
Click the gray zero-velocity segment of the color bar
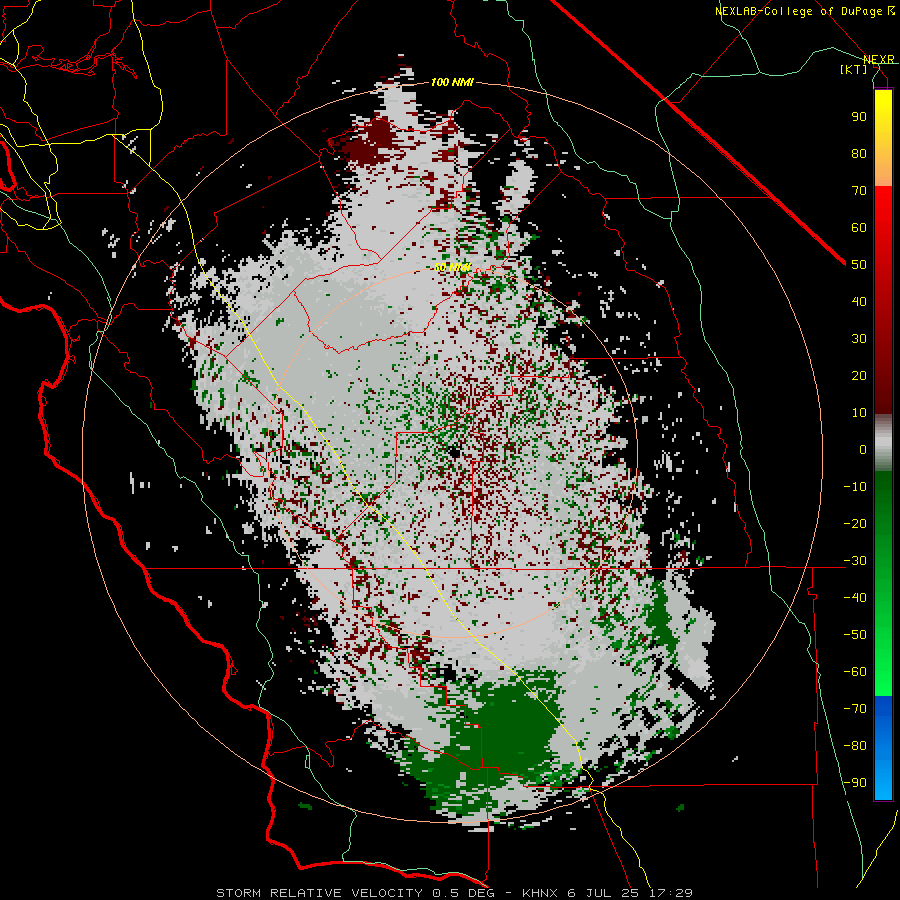[883, 445]
